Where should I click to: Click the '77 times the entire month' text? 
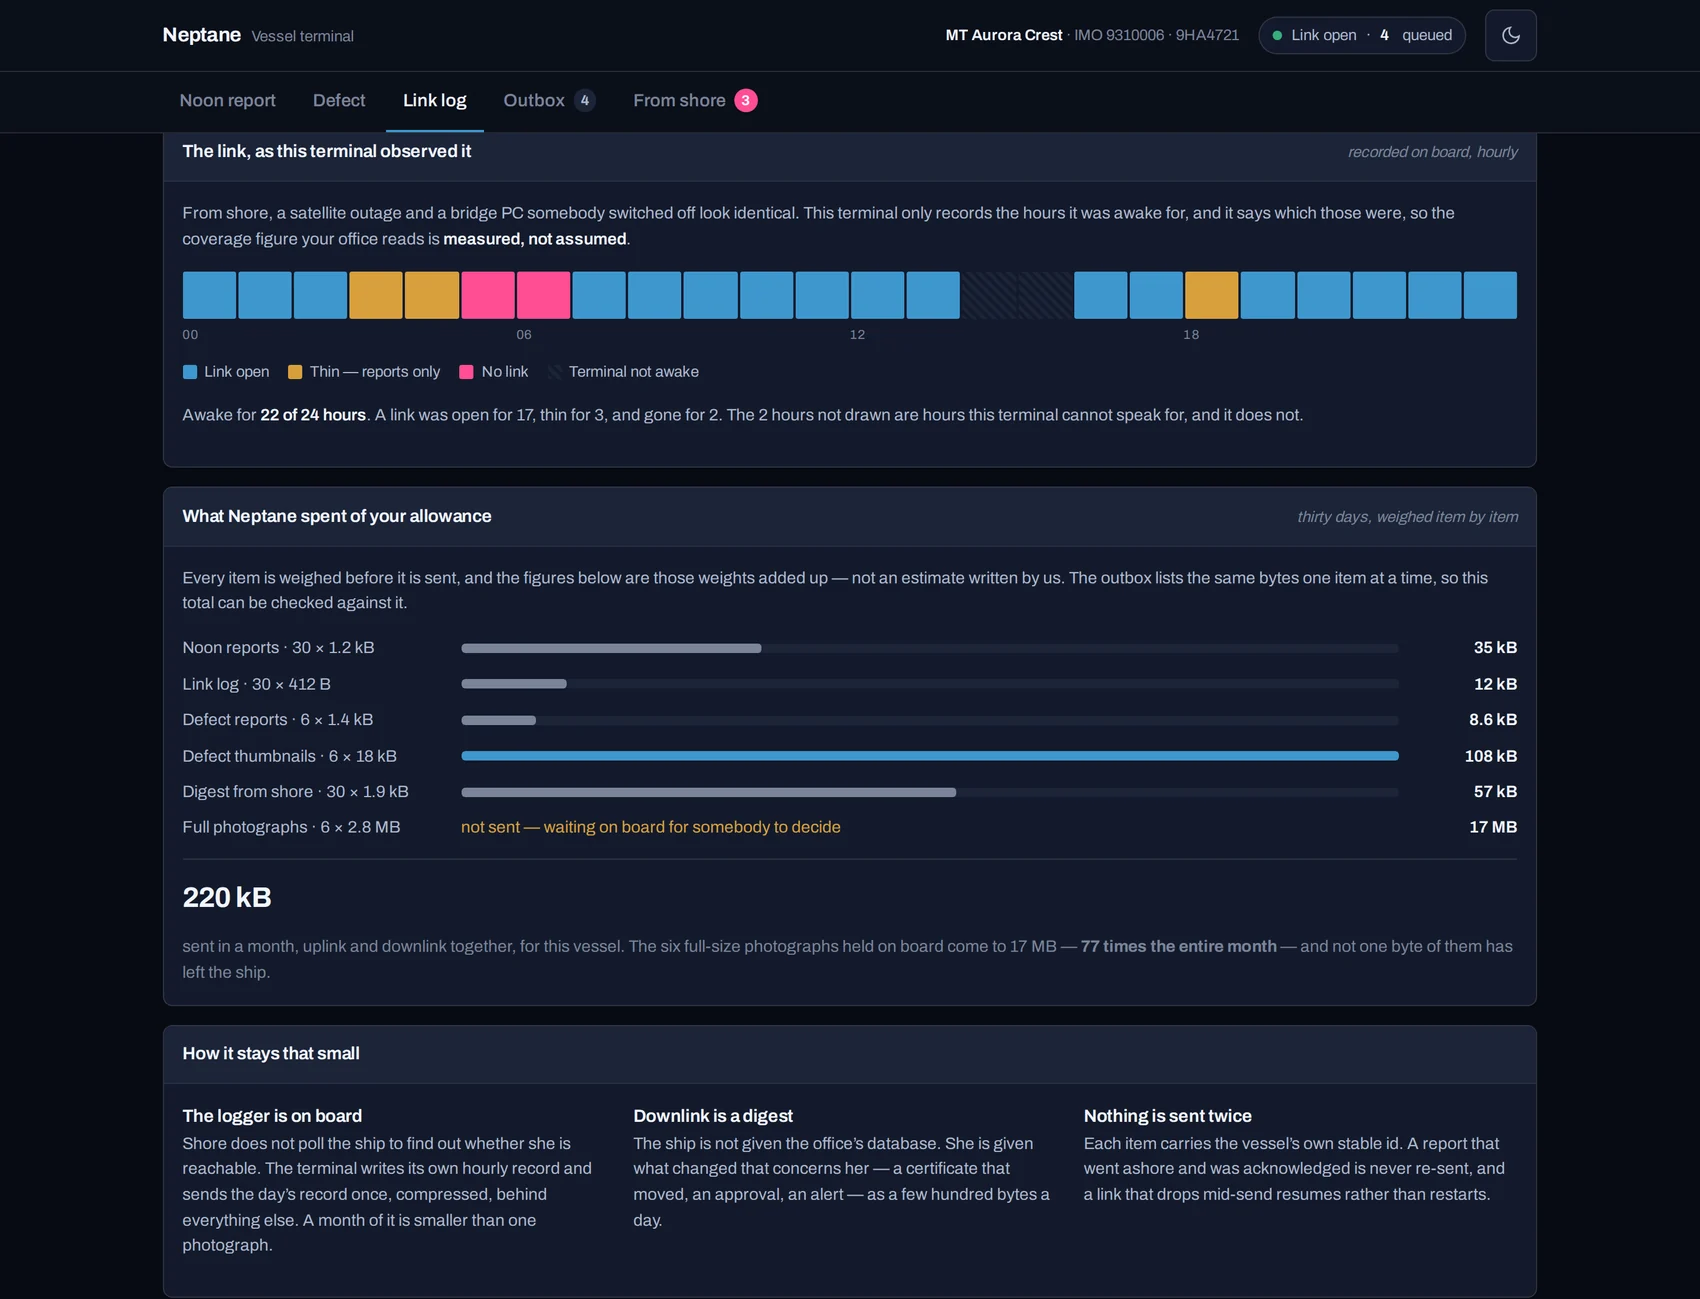coord(1178,946)
